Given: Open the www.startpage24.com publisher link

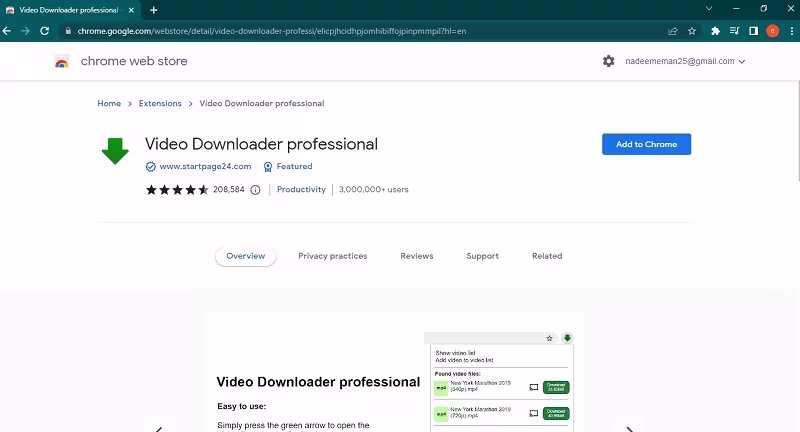Looking at the screenshot, I should pos(205,166).
